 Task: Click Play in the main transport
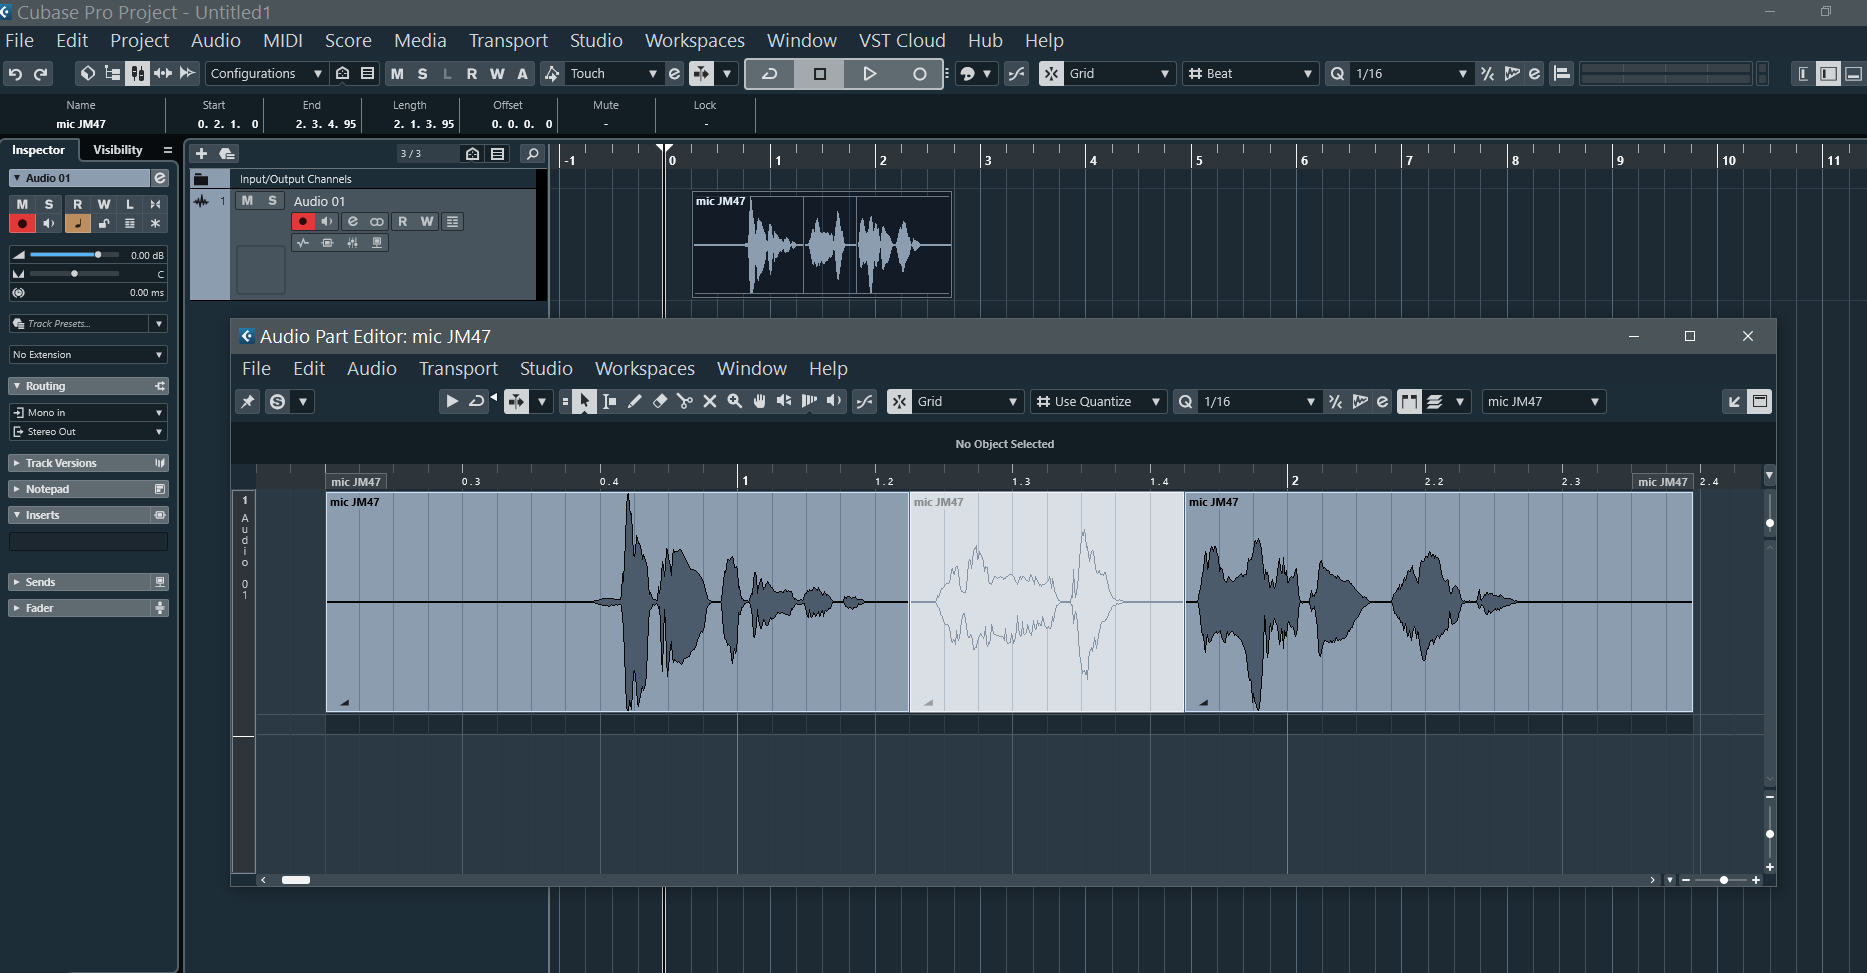(869, 74)
